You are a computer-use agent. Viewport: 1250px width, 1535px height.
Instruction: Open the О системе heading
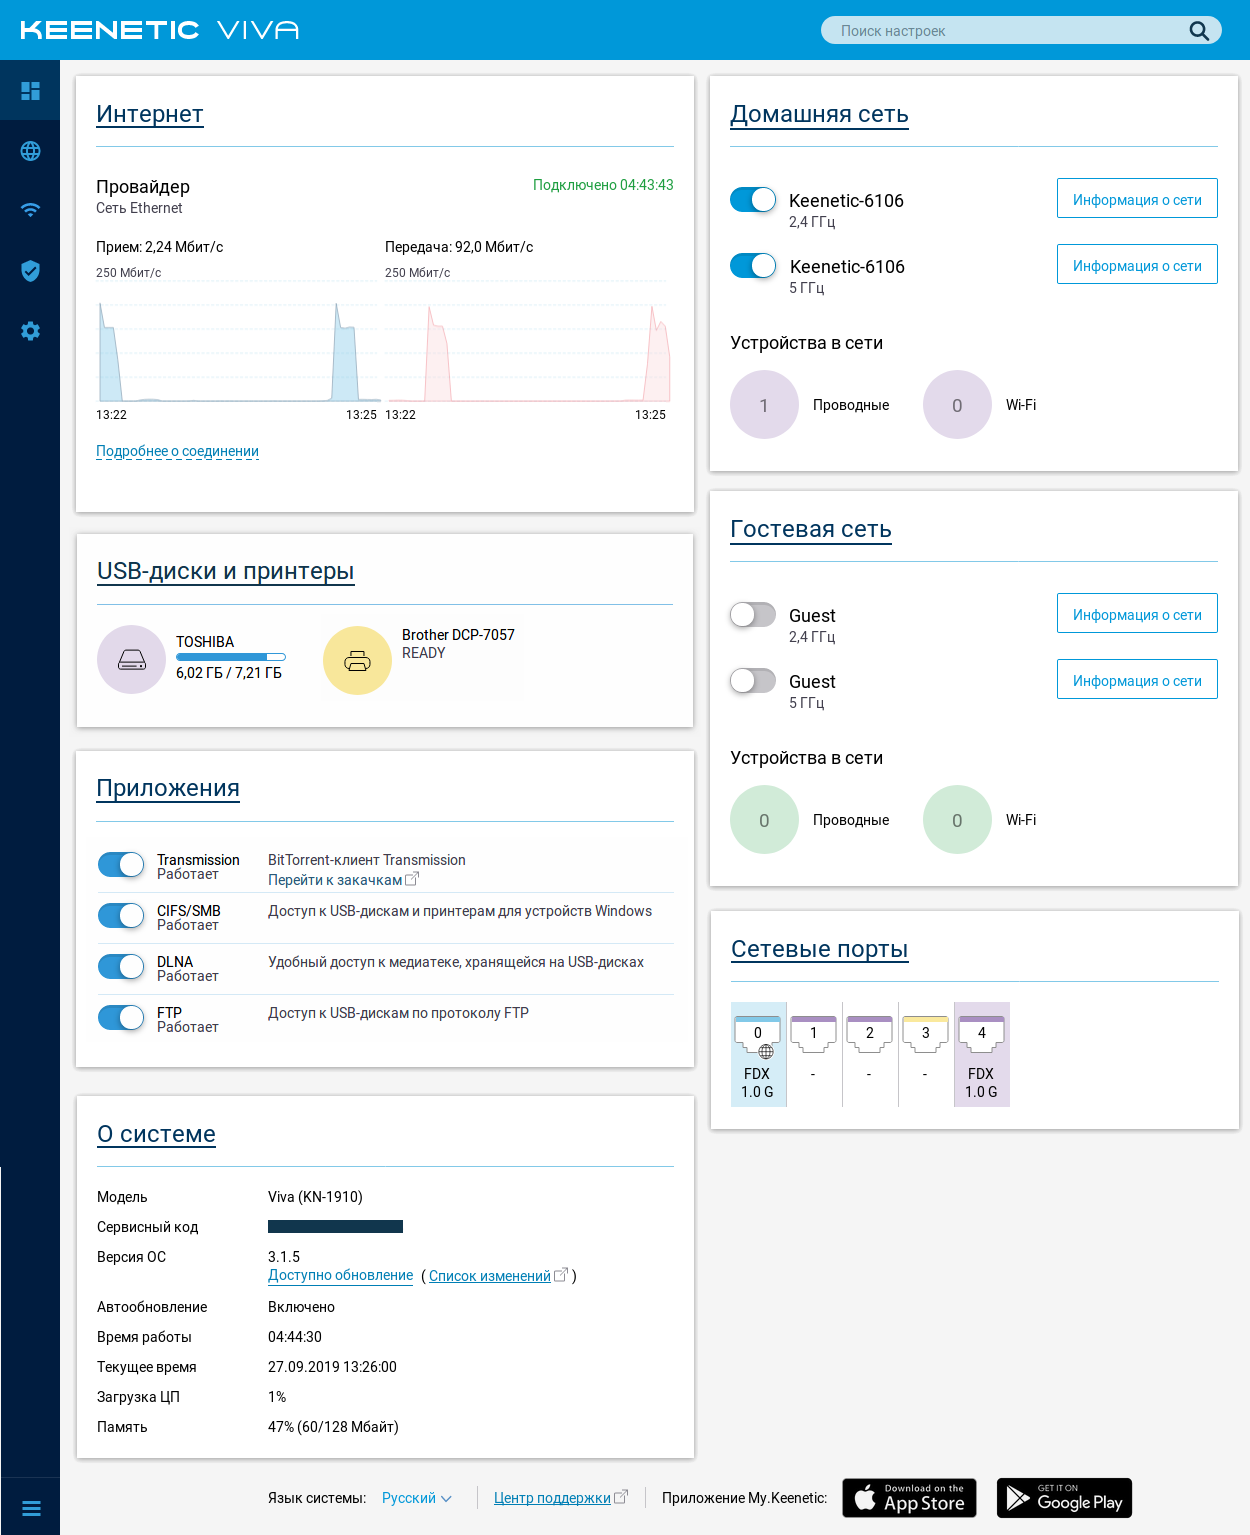[156, 1134]
